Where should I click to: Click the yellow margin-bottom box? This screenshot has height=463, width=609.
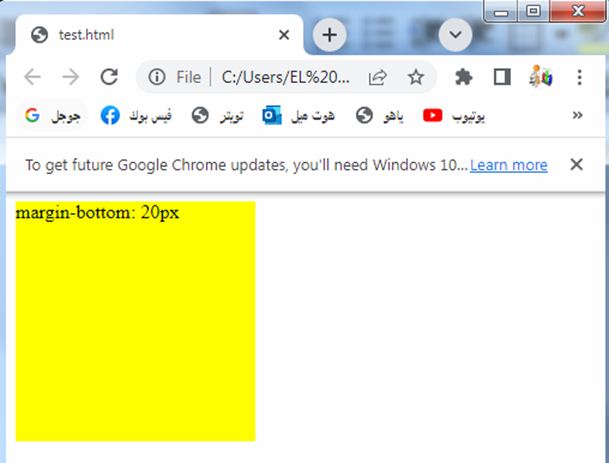click(x=136, y=321)
